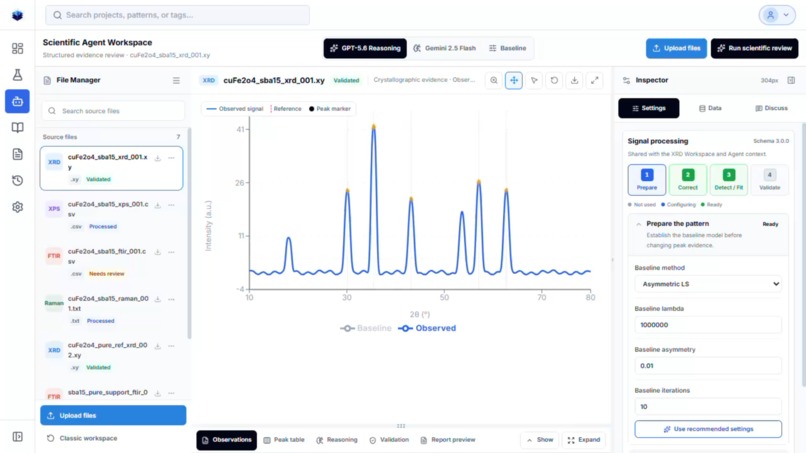
Task: Expand the bottom panel with Expand button
Action: (x=584, y=440)
